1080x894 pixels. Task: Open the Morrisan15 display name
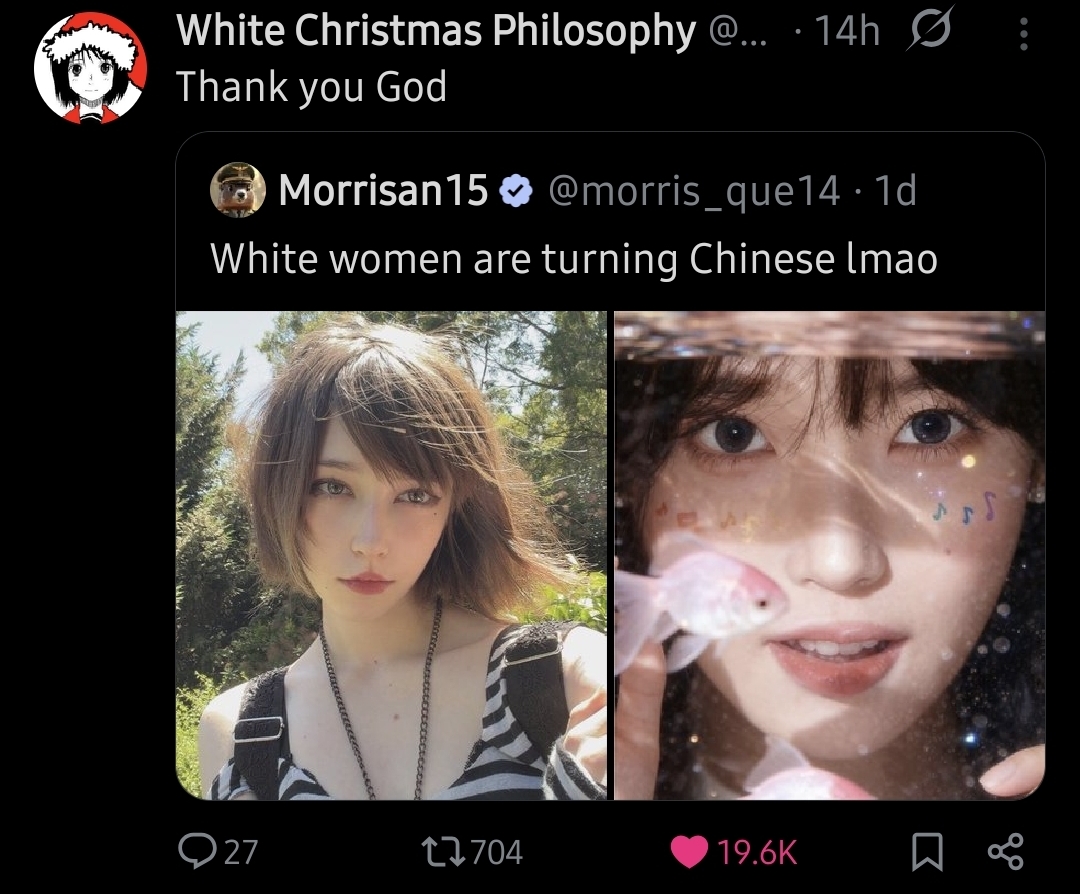384,191
